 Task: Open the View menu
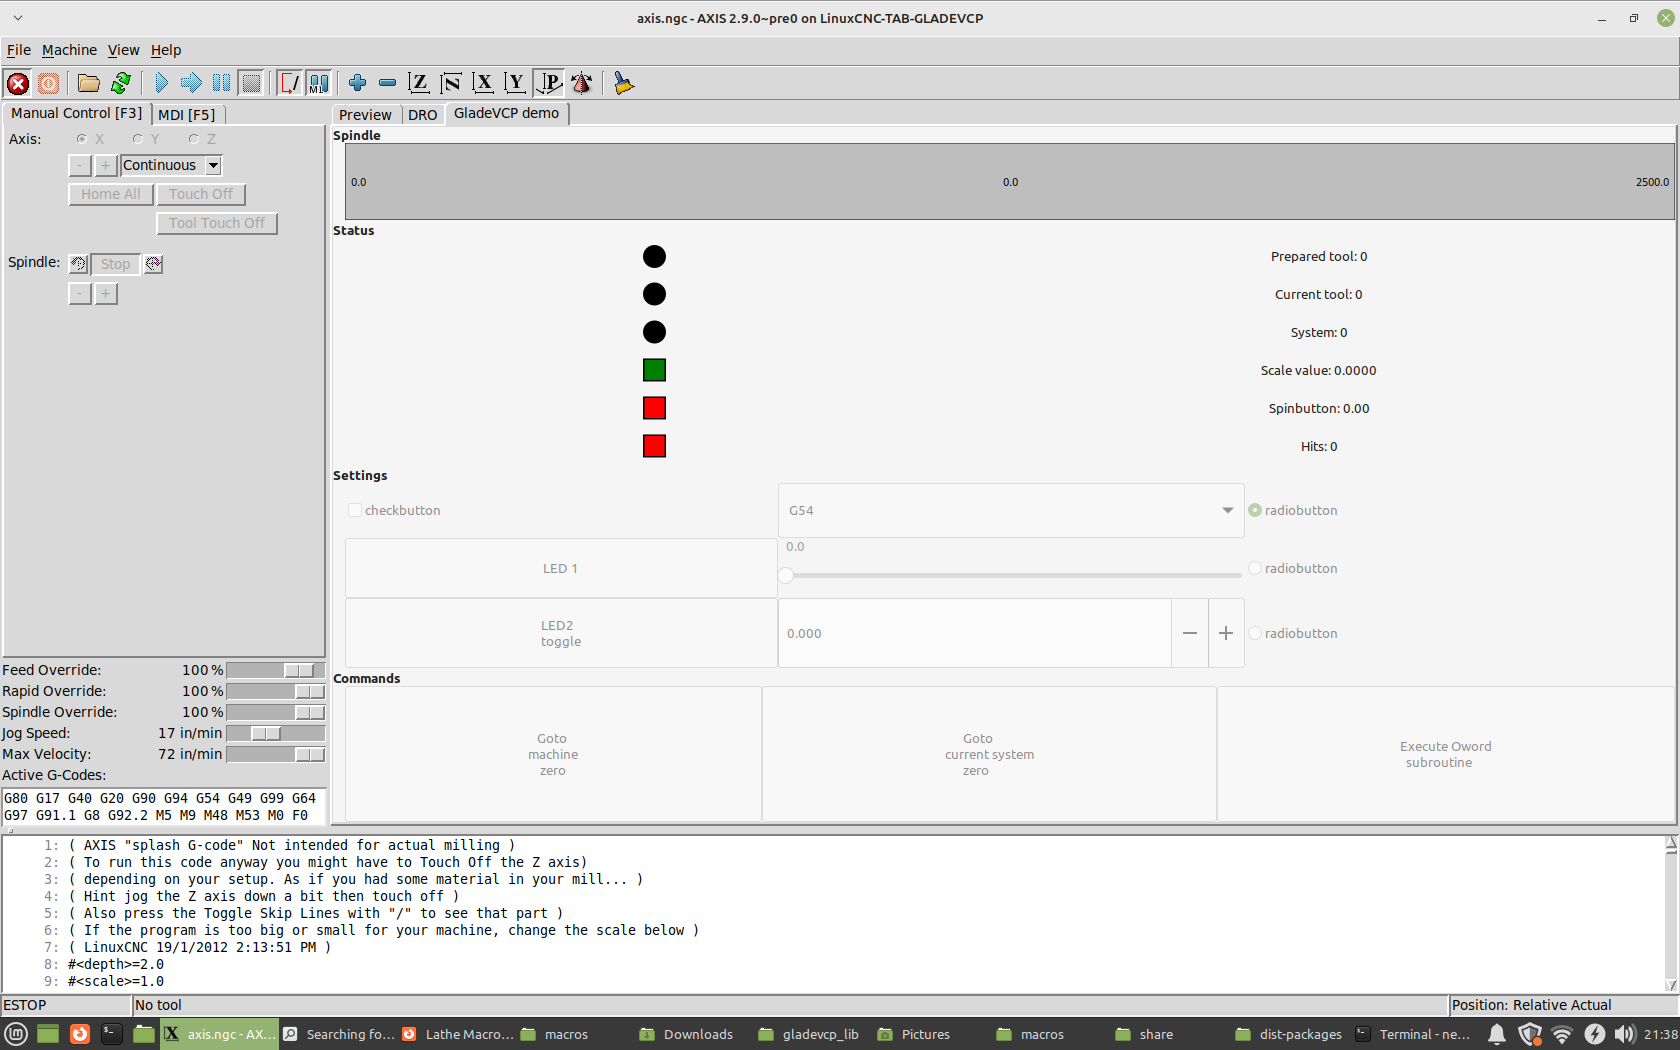124,50
